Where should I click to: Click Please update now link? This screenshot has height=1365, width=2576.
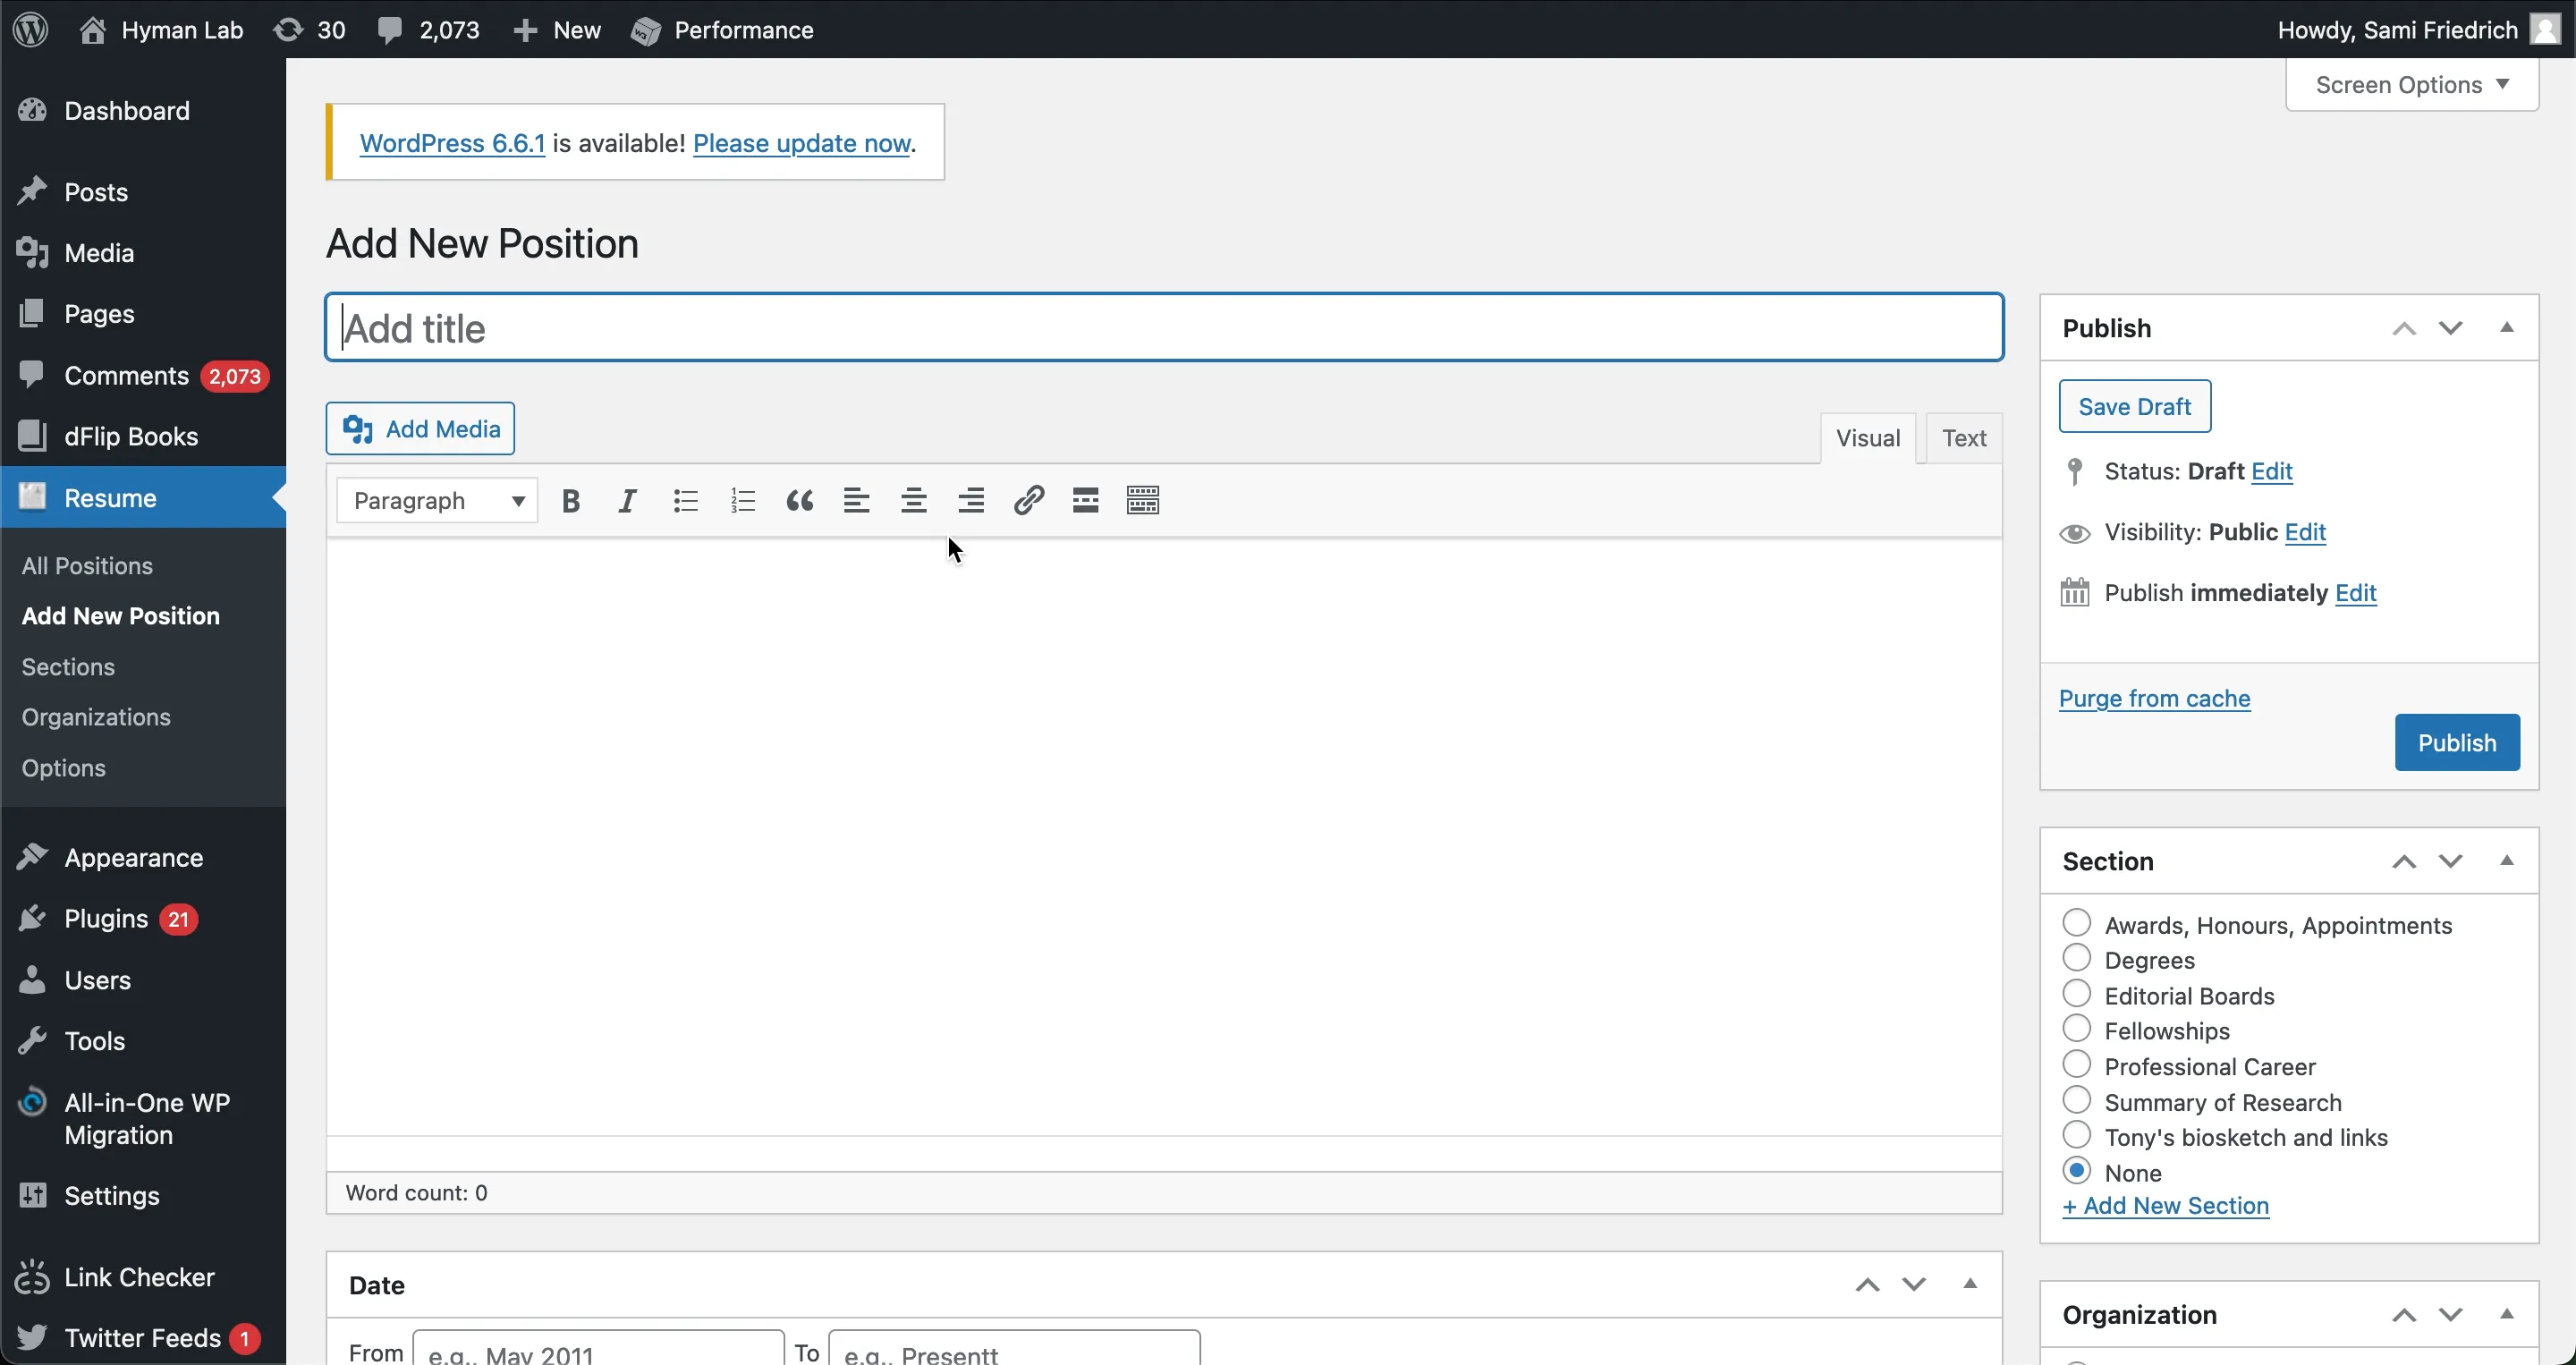click(801, 143)
